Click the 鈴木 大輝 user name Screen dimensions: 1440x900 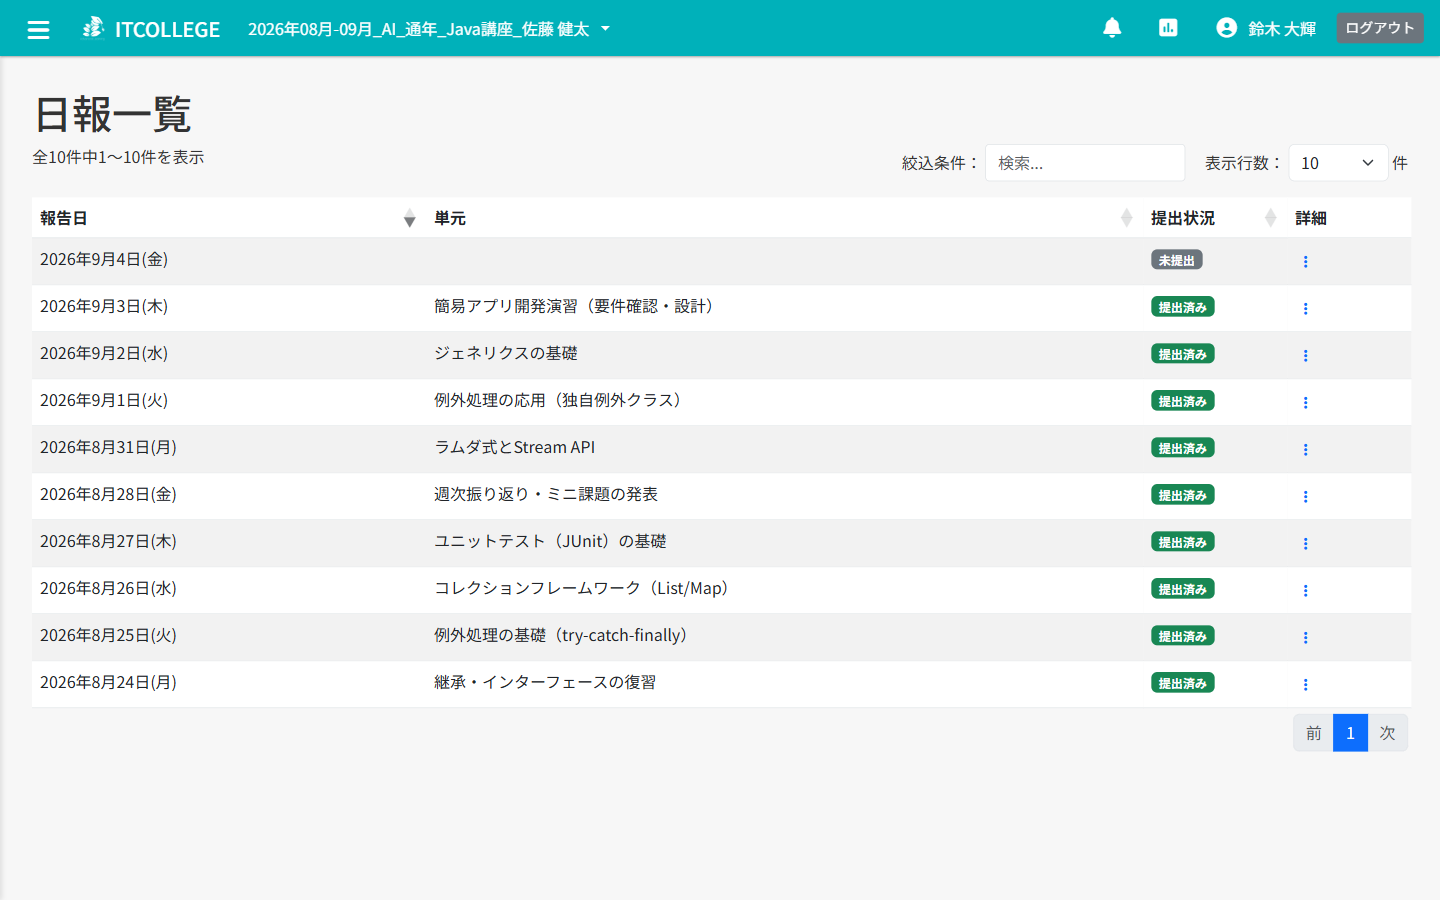coord(1282,29)
